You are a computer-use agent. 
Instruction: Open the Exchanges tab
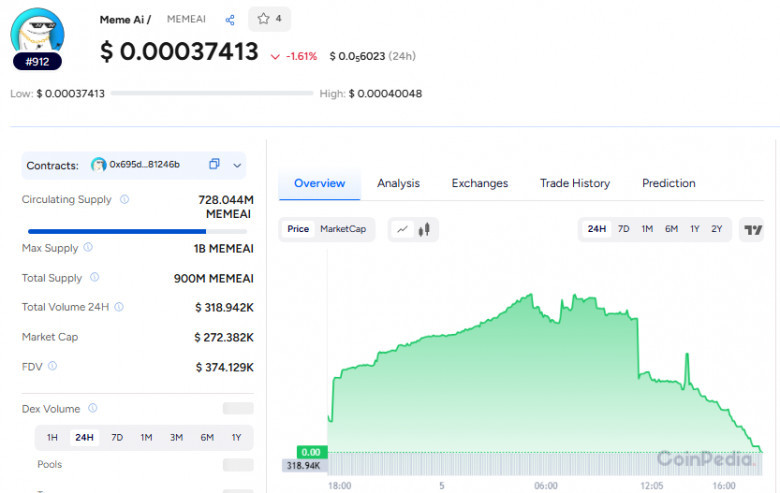pos(480,183)
